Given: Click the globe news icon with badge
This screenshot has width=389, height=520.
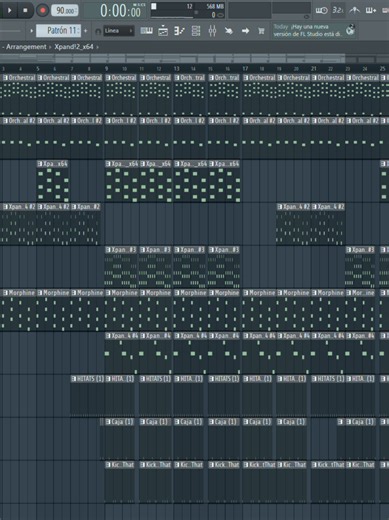Looking at the screenshot, I should [350, 30].
